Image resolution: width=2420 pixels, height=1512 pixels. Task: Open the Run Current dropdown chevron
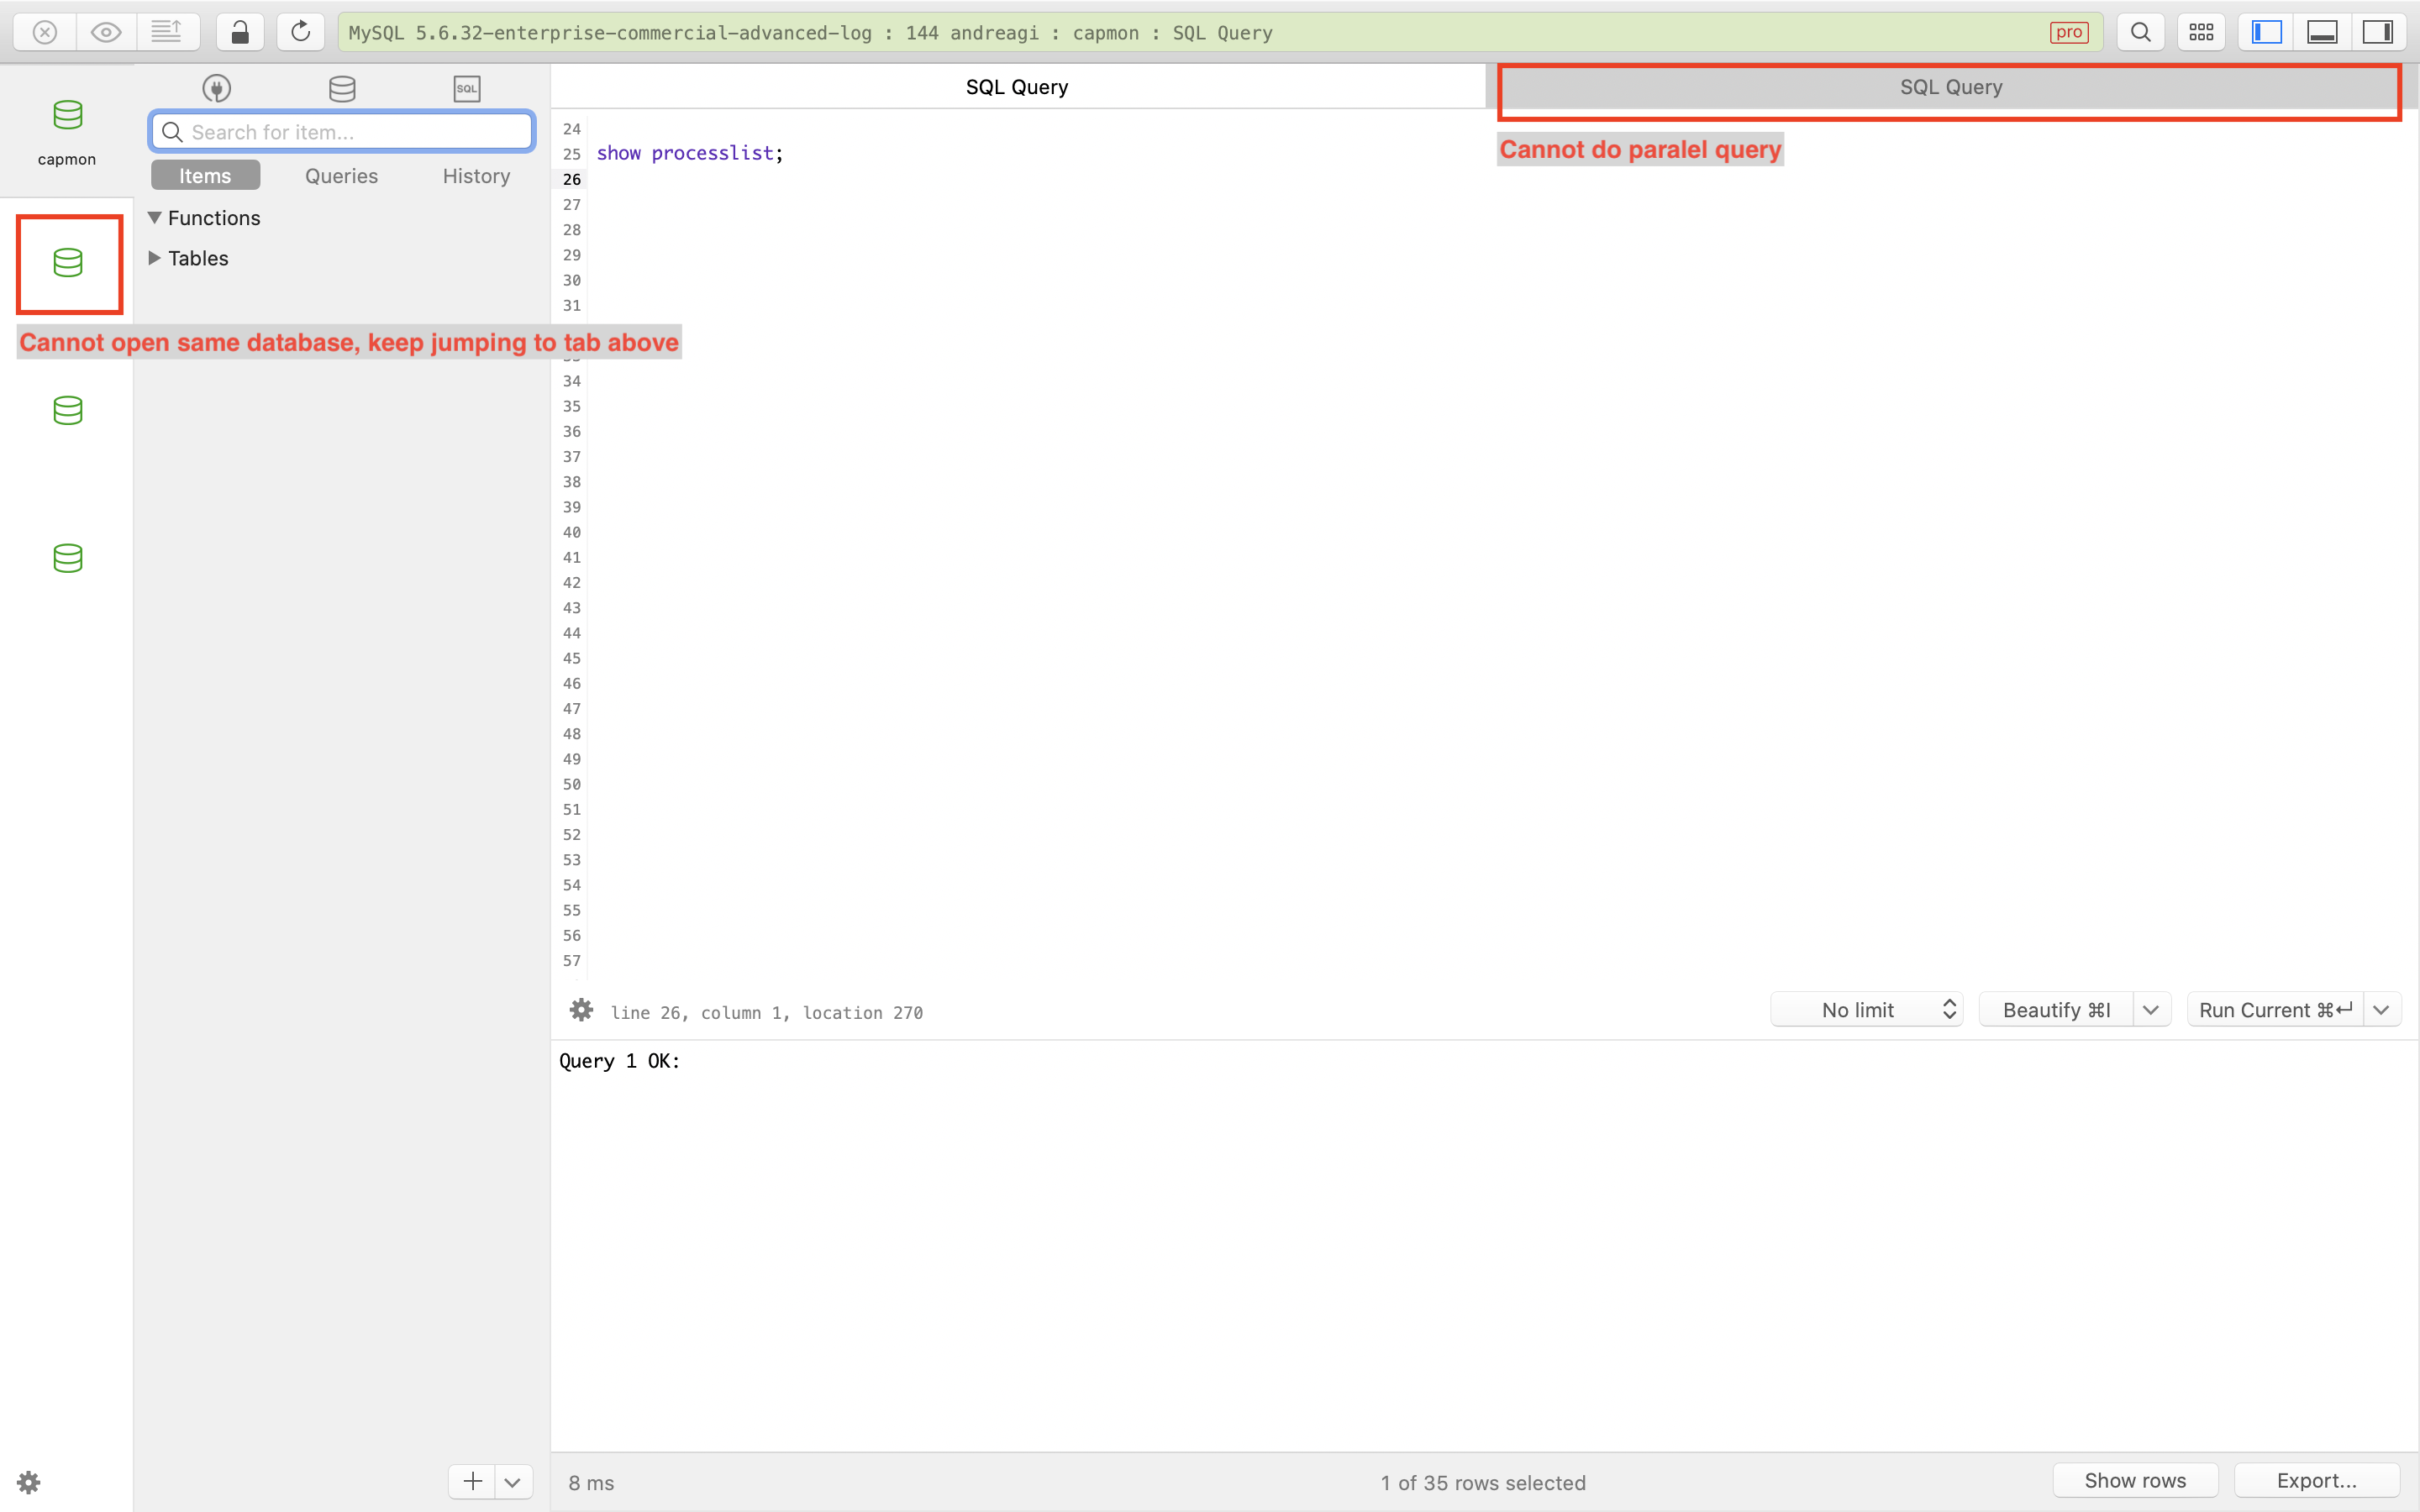pos(2381,1009)
